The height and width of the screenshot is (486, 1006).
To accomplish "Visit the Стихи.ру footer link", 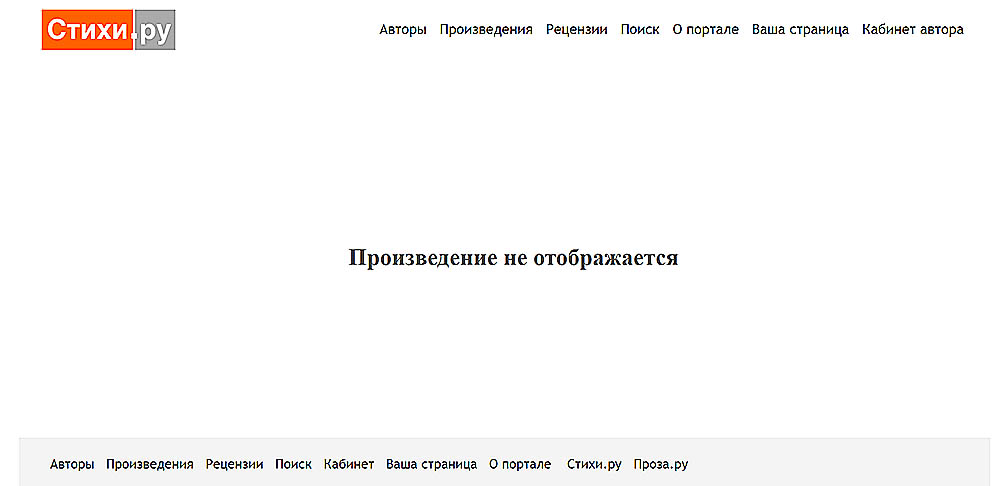I will pyautogui.click(x=594, y=464).
